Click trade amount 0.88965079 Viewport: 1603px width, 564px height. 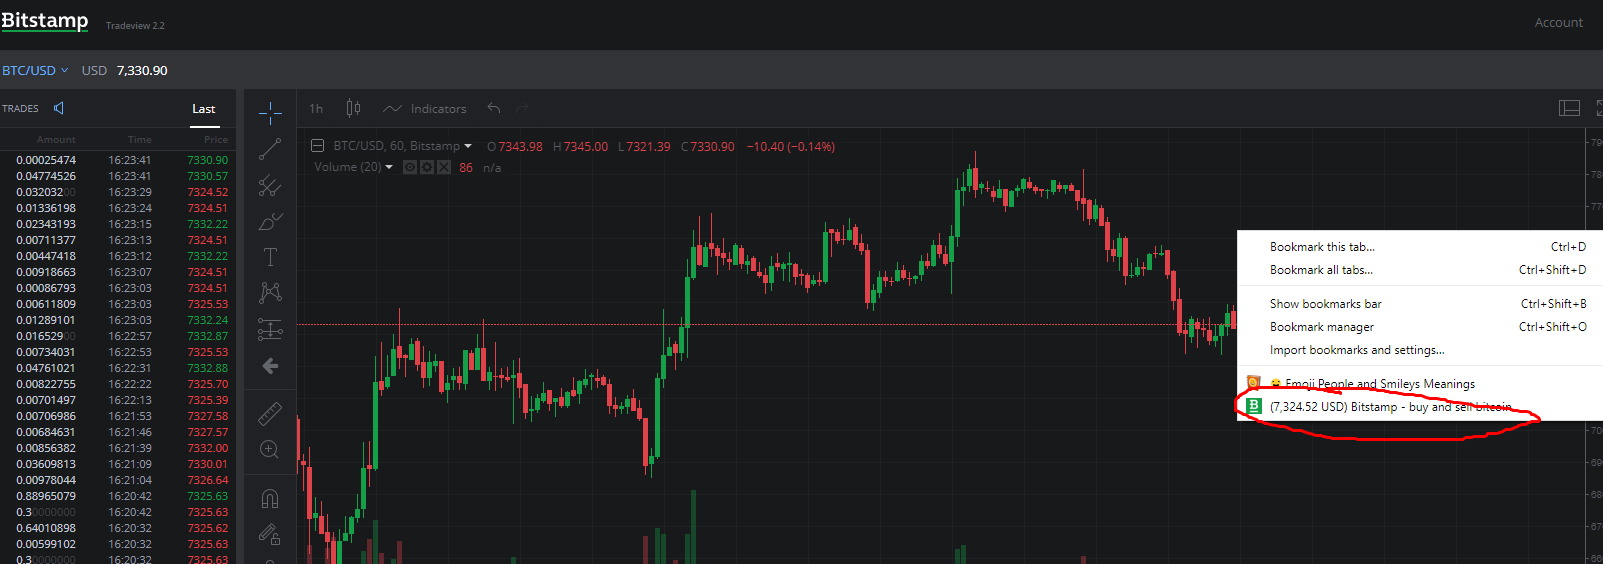point(46,496)
